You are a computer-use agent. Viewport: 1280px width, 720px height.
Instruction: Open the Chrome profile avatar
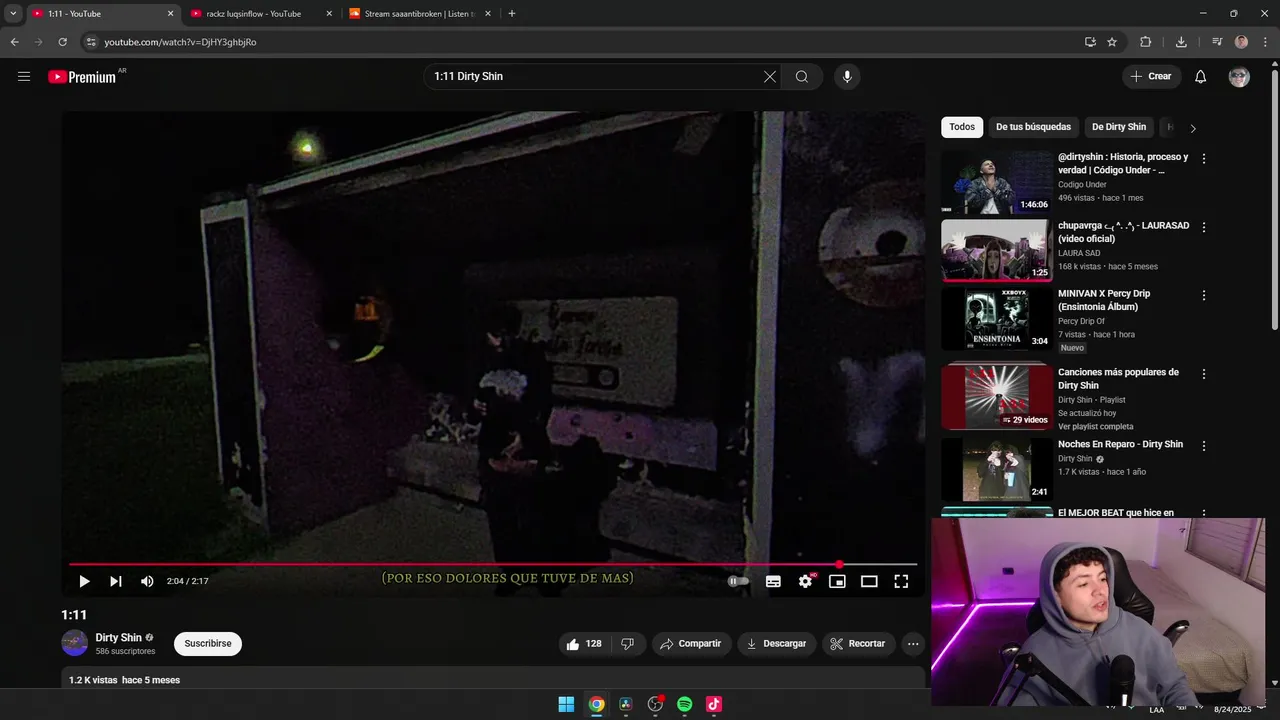point(1241,42)
